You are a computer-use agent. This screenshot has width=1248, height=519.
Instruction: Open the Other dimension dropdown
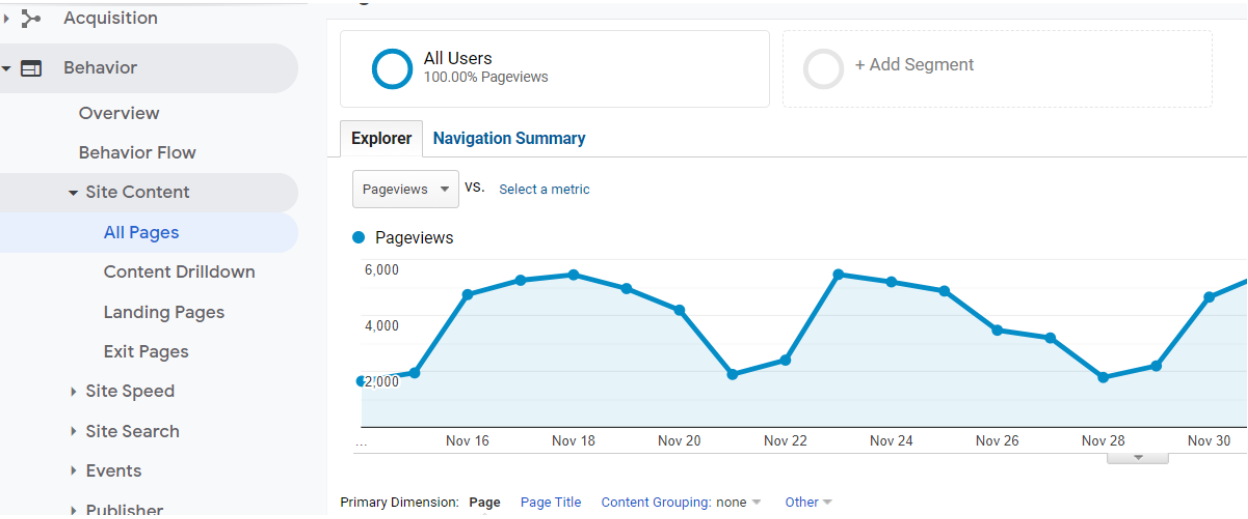tap(808, 503)
